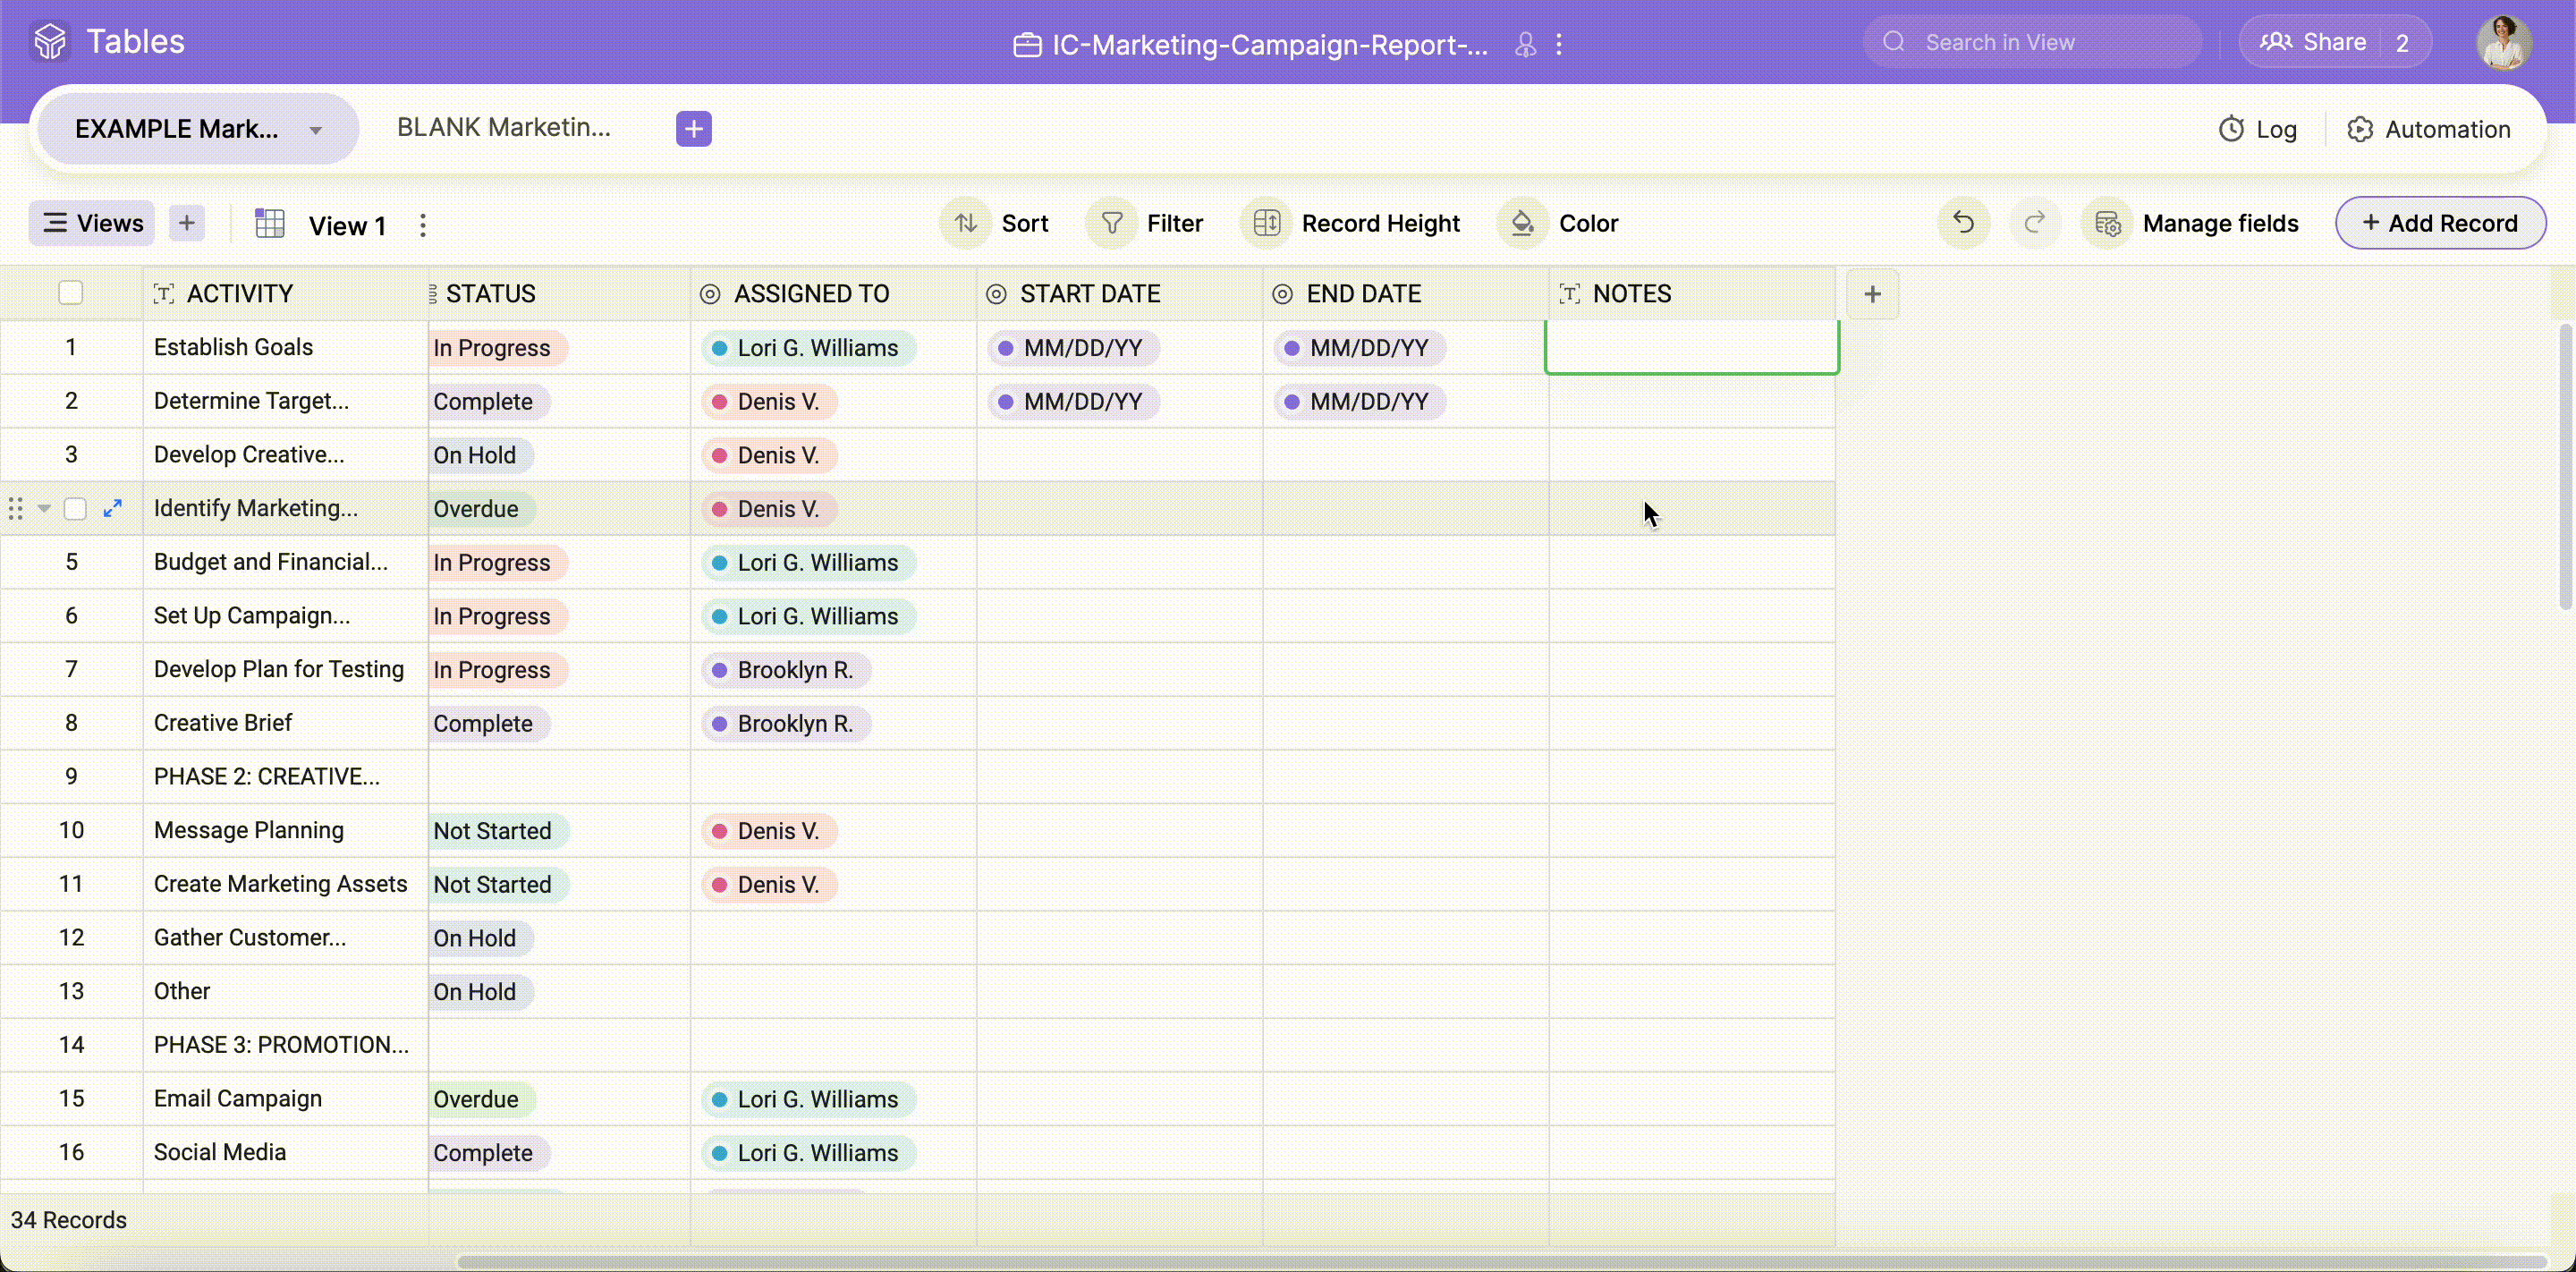Open Record Height settings
The height and width of the screenshot is (1272, 2576).
(1355, 223)
